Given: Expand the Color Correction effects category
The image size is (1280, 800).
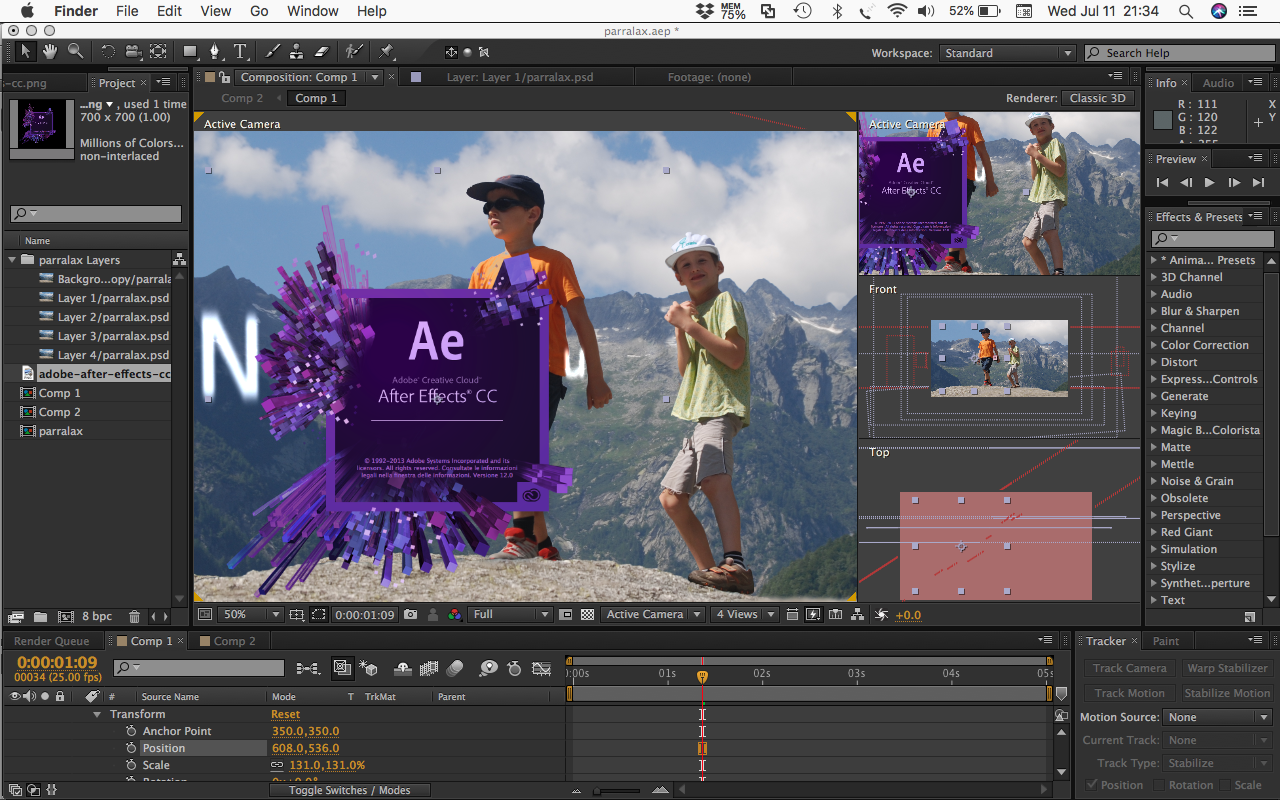Looking at the screenshot, I should (x=1153, y=345).
